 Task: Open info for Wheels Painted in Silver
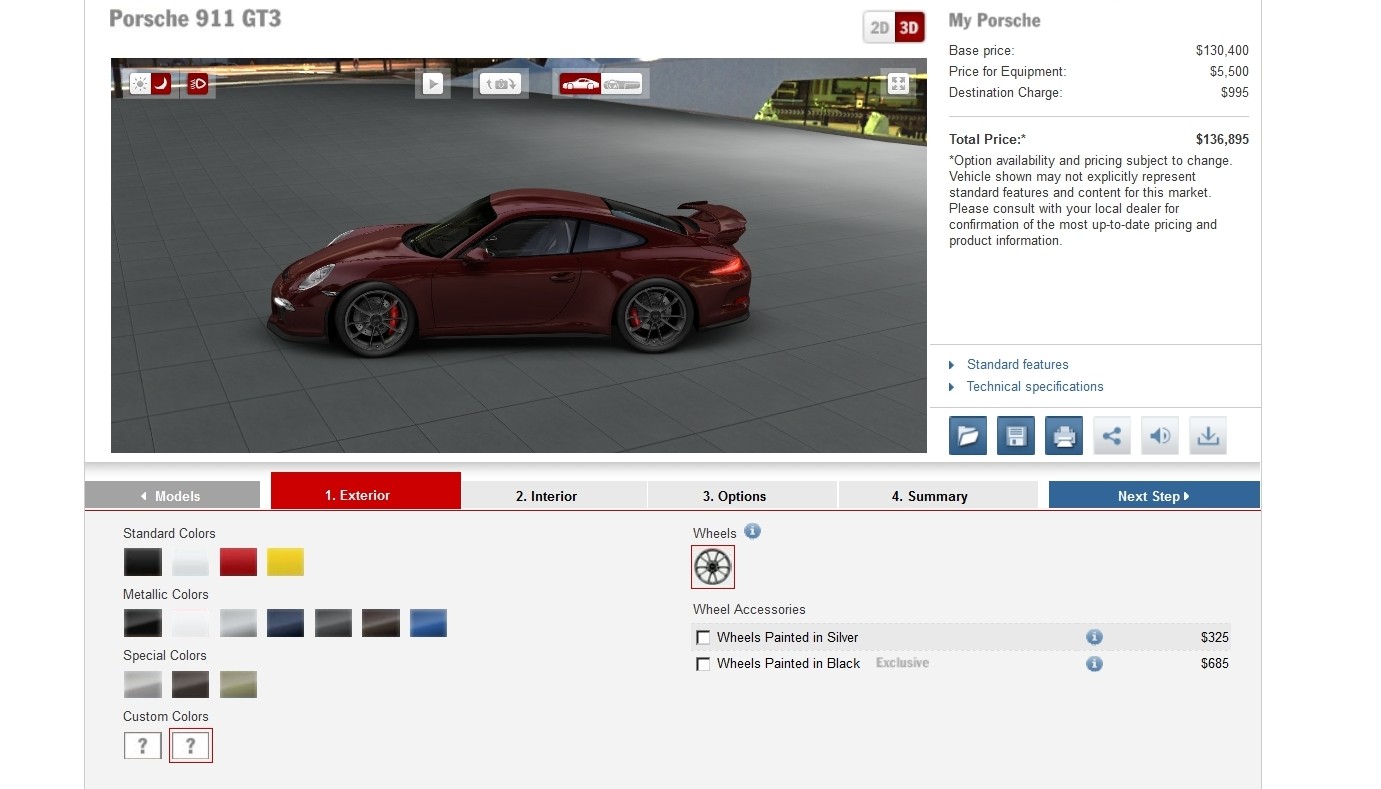(x=1094, y=637)
